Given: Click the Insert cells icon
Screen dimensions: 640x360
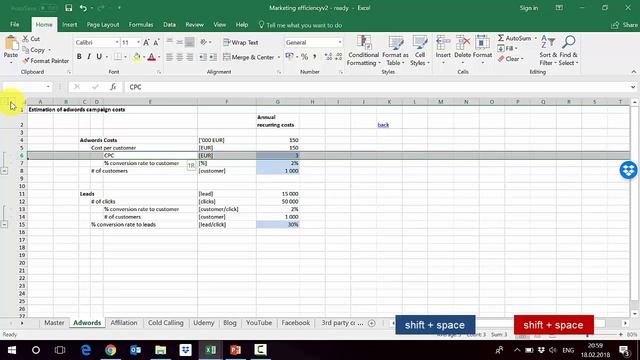Looking at the screenshot, I should coord(443,42).
